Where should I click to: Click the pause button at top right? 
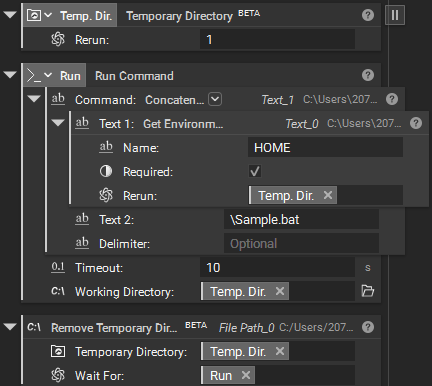click(x=395, y=15)
